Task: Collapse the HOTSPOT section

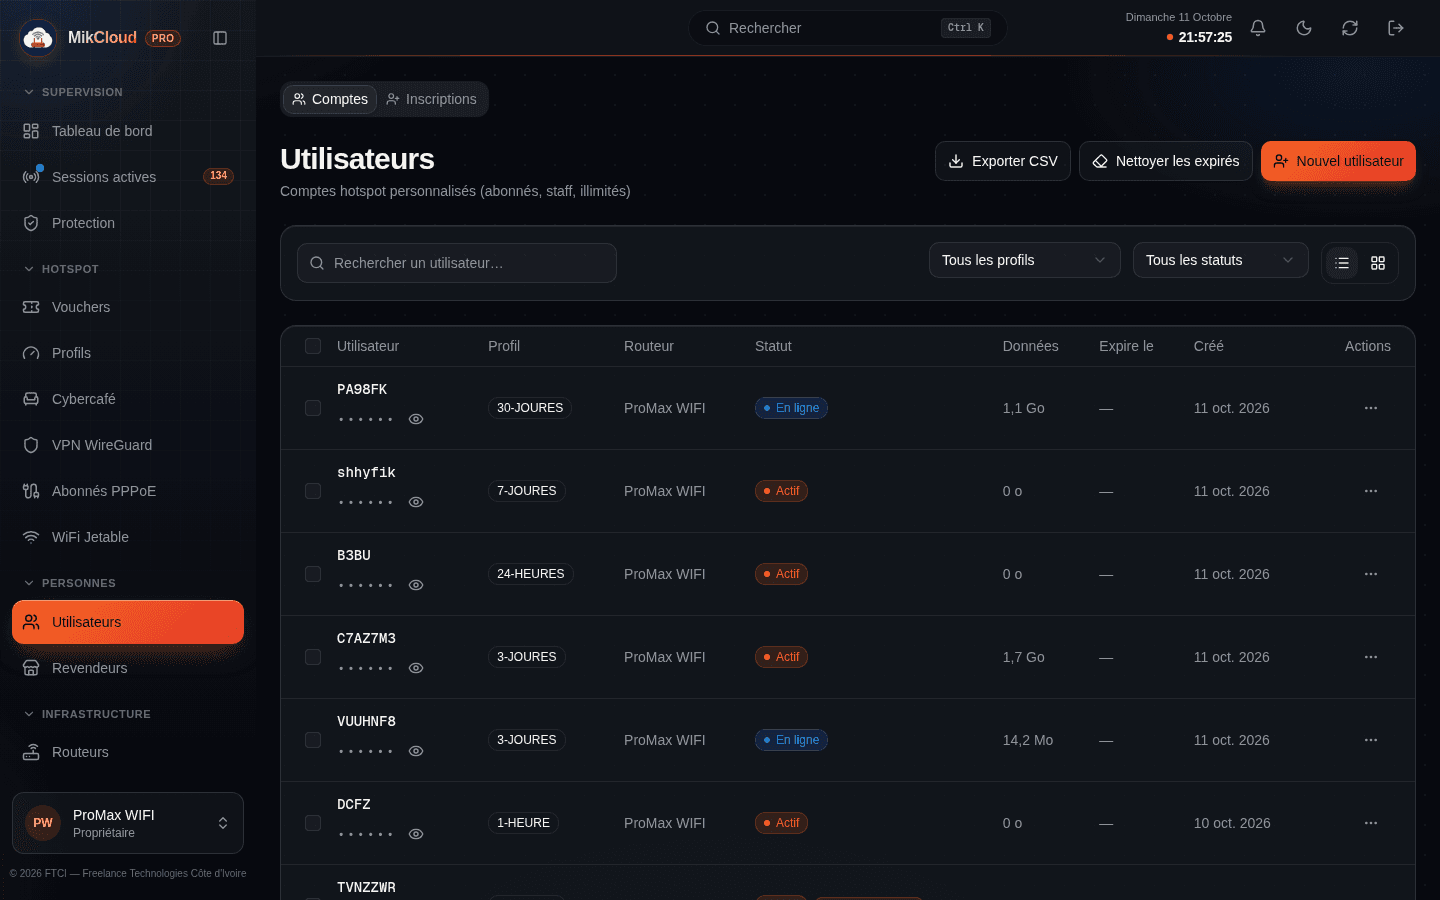Action: (61, 269)
